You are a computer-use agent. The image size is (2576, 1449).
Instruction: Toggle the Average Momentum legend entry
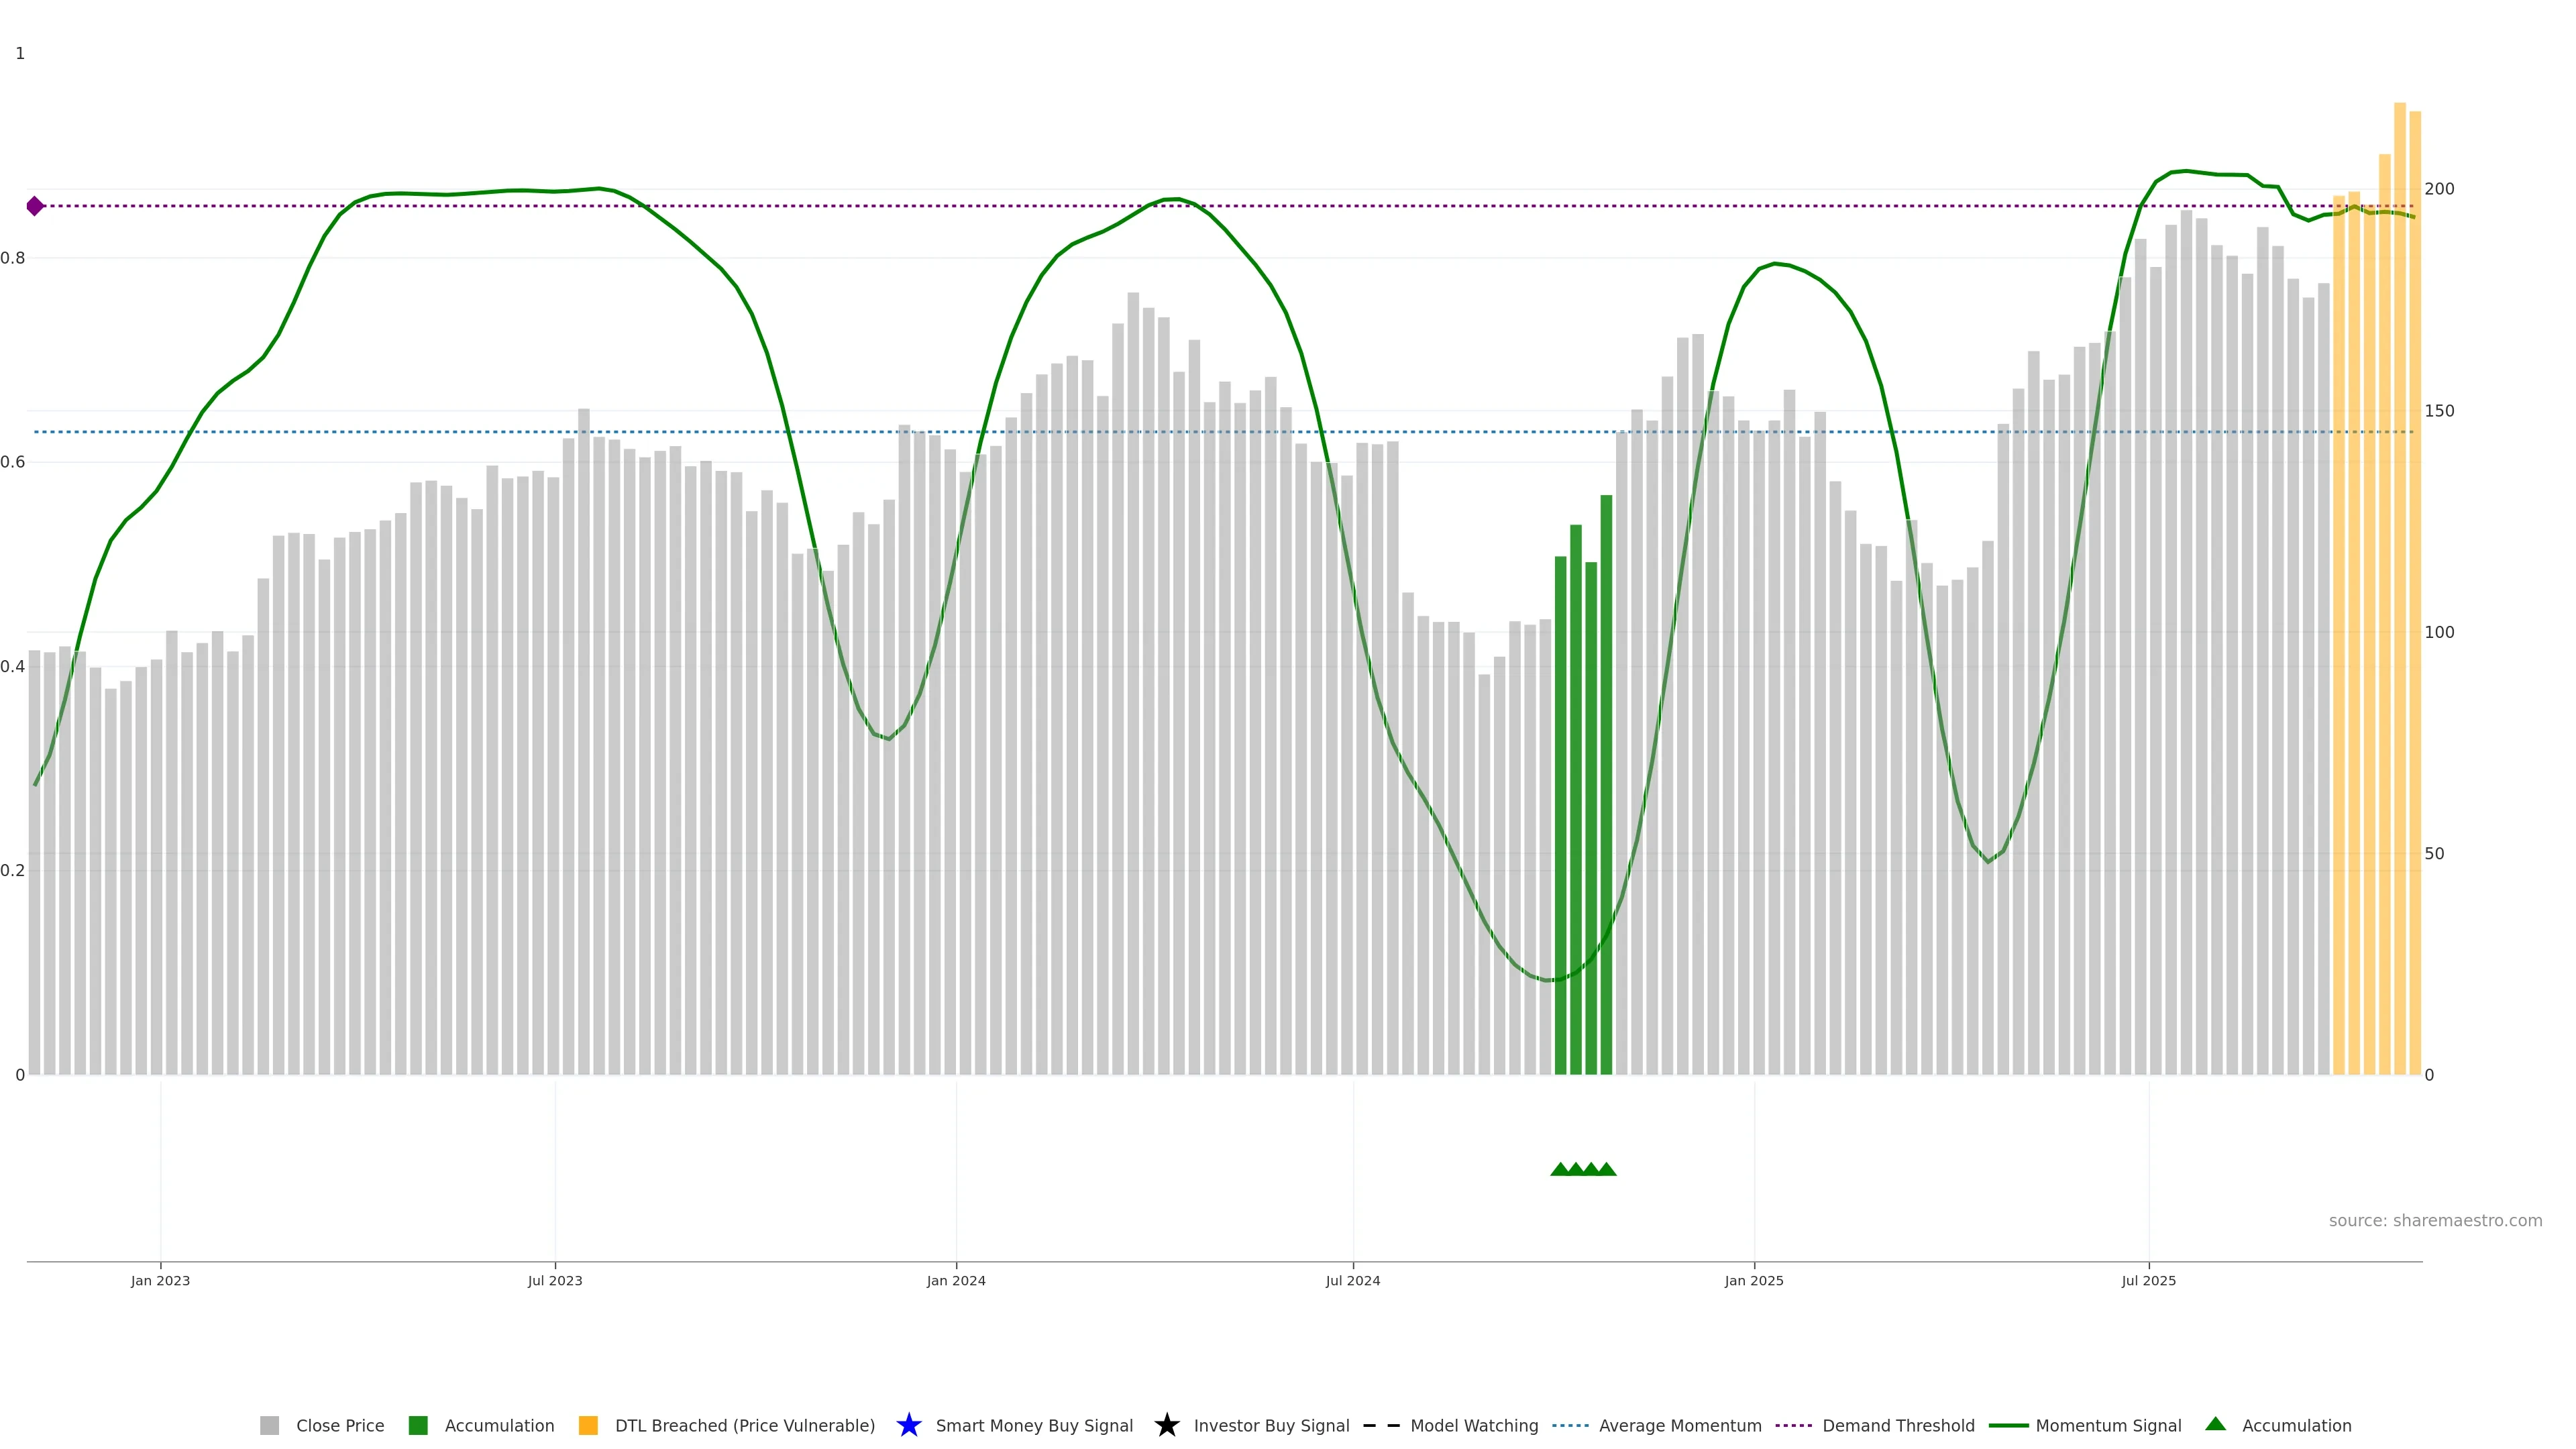click(1679, 1425)
